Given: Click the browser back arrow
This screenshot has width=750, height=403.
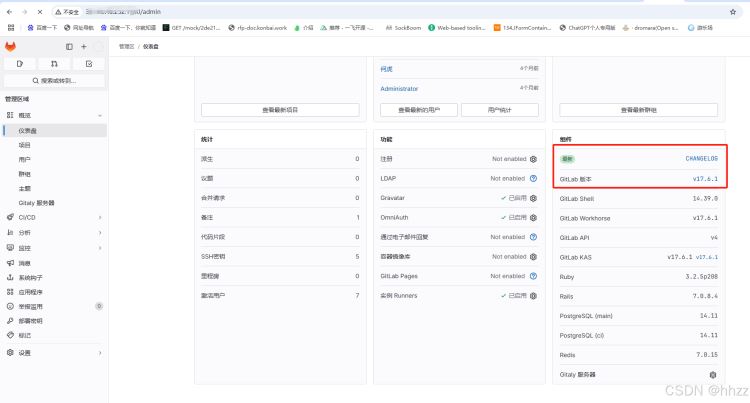Looking at the screenshot, I should [x=10, y=11].
